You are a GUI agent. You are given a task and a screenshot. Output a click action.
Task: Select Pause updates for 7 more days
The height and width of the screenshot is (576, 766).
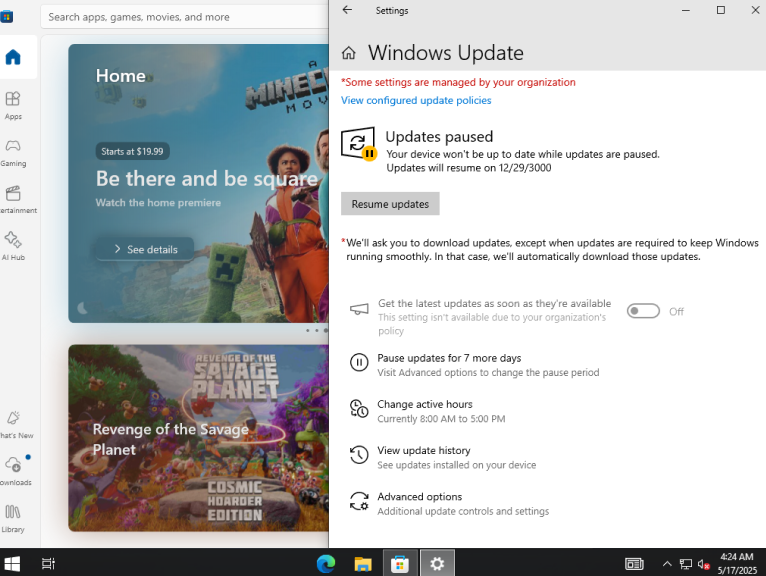(449, 358)
